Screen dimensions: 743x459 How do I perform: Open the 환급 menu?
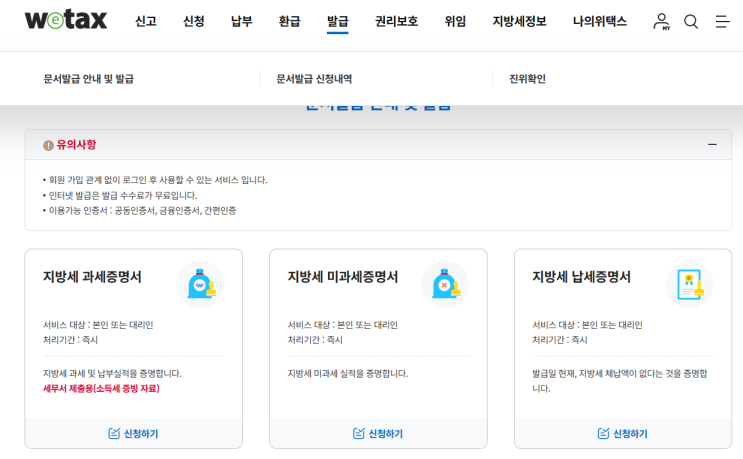coord(290,21)
